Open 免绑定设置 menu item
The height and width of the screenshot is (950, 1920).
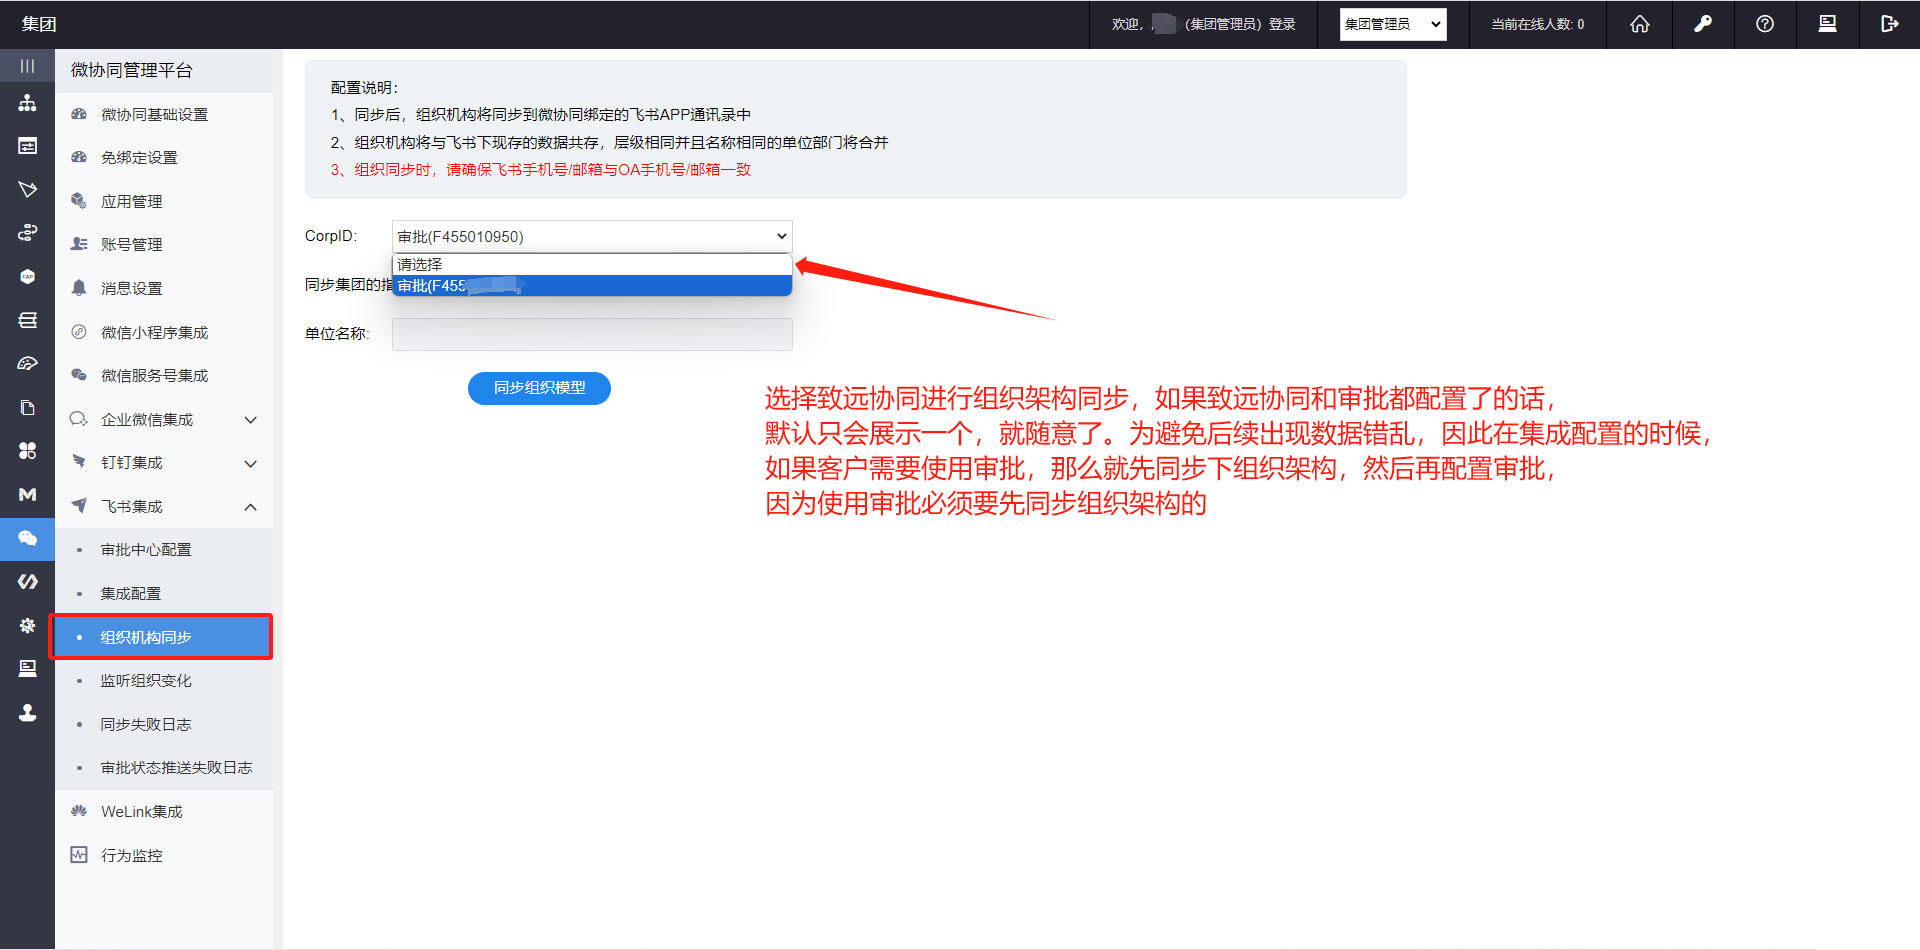point(164,158)
